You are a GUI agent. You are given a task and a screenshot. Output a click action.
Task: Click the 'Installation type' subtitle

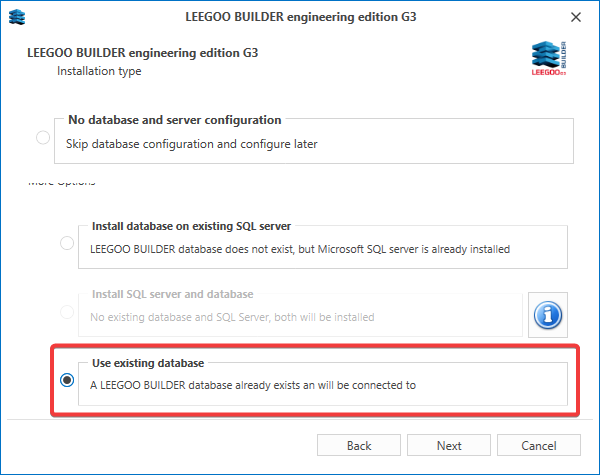(x=99, y=71)
